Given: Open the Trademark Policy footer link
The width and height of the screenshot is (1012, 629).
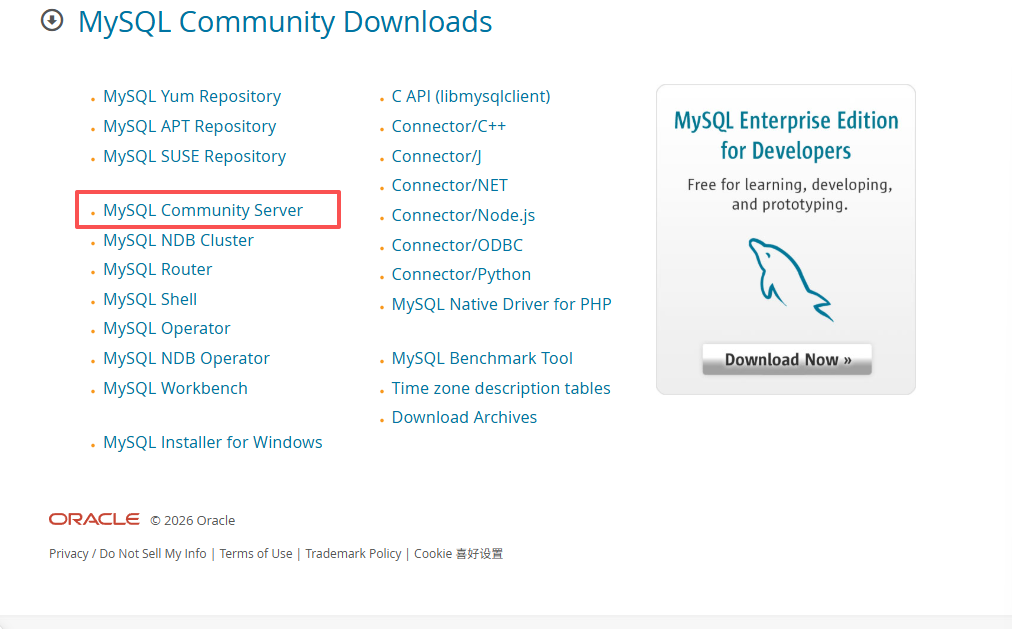Looking at the screenshot, I should pyautogui.click(x=353, y=554).
